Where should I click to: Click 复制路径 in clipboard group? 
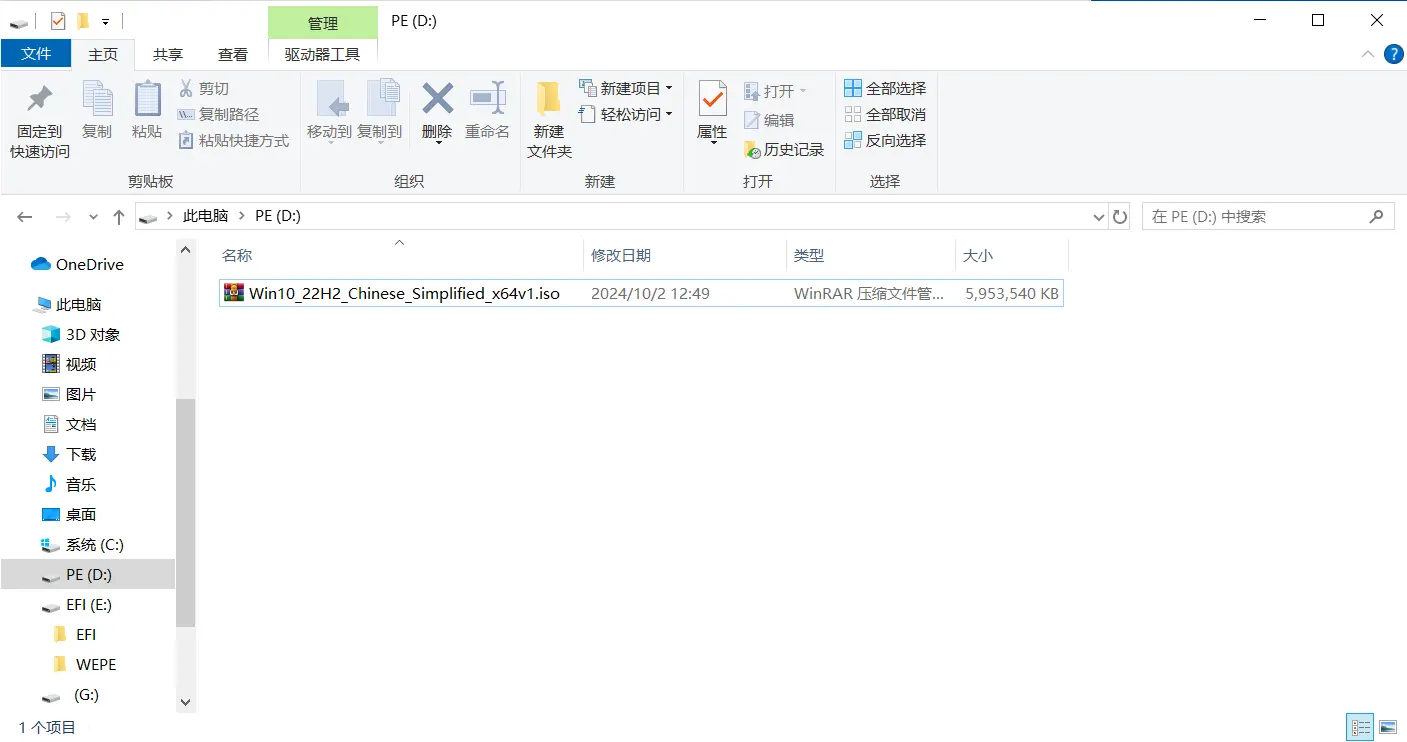click(218, 114)
